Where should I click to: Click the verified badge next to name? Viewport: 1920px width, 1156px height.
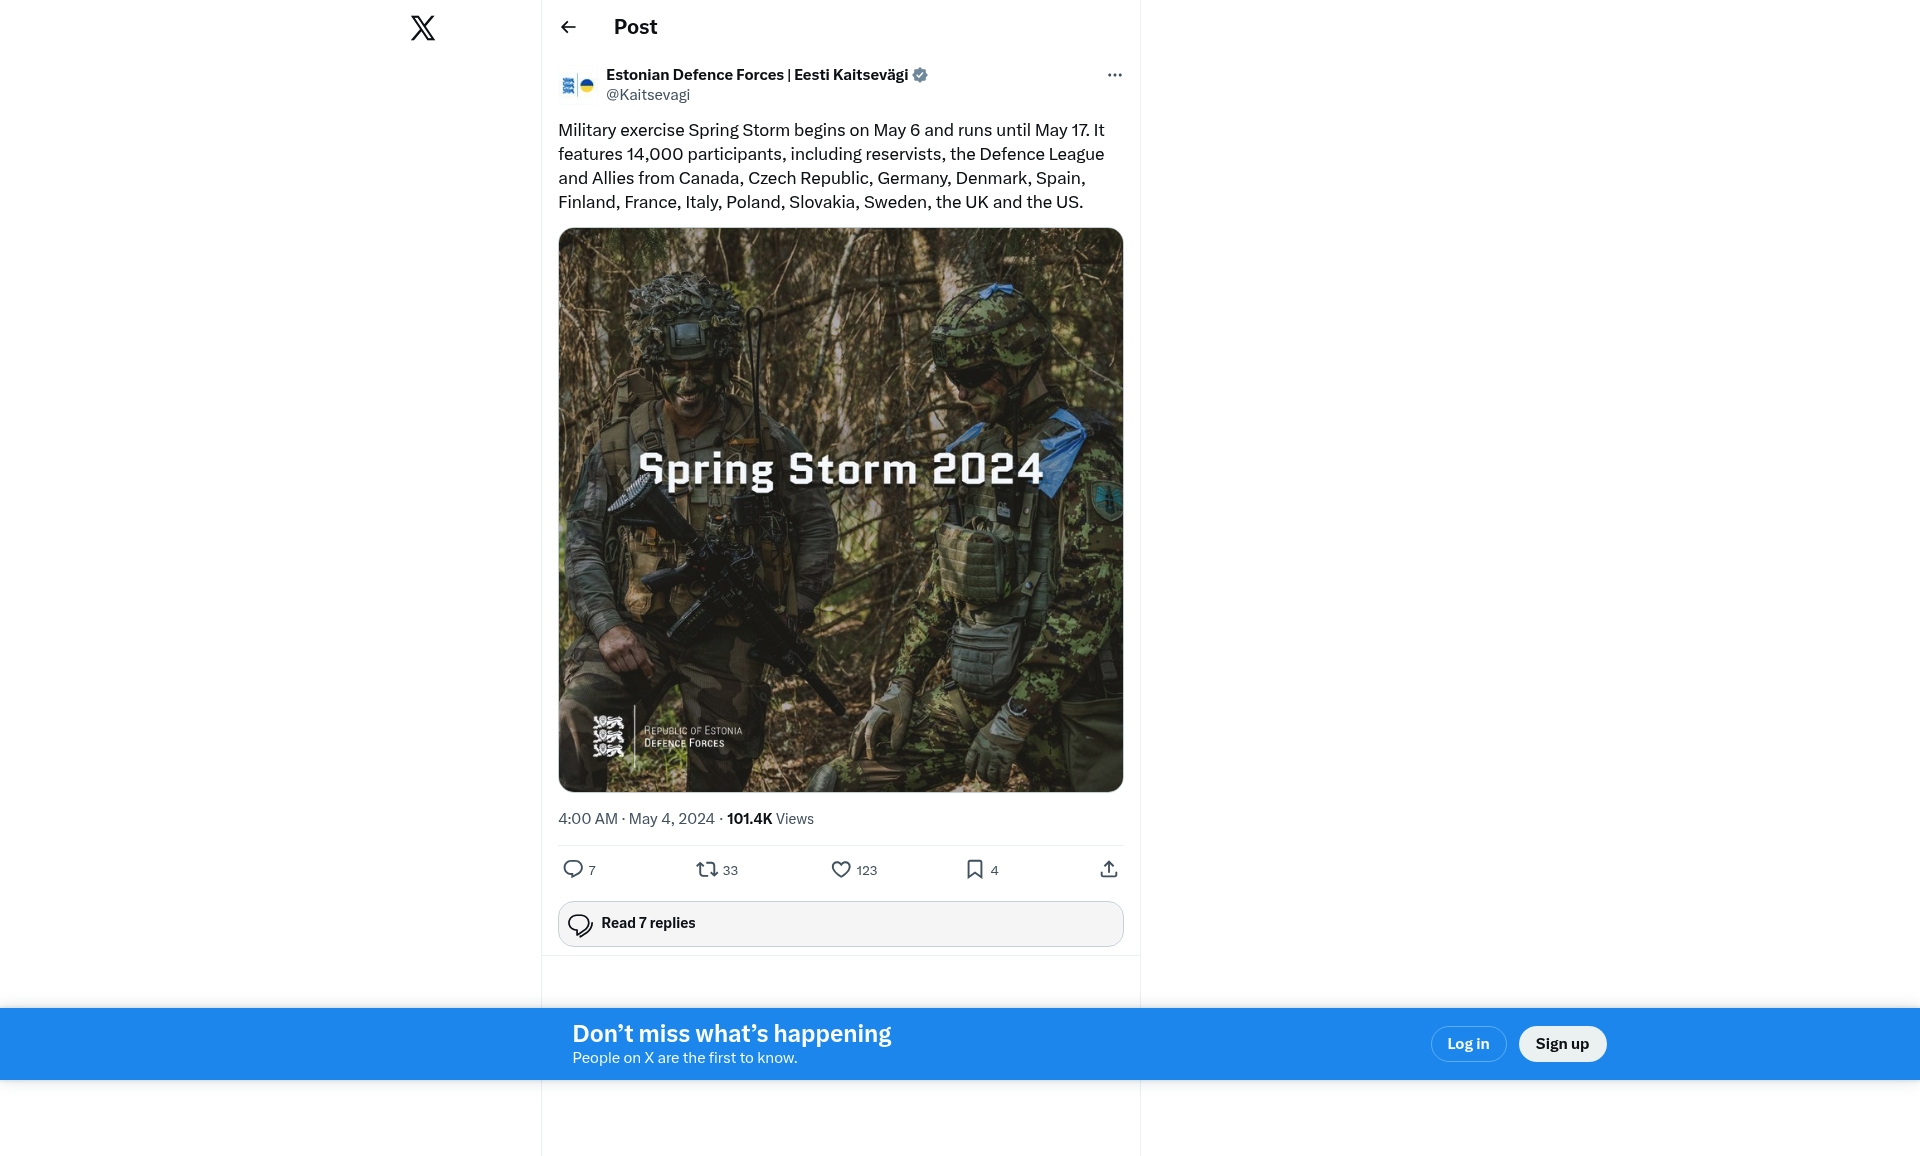[x=920, y=75]
